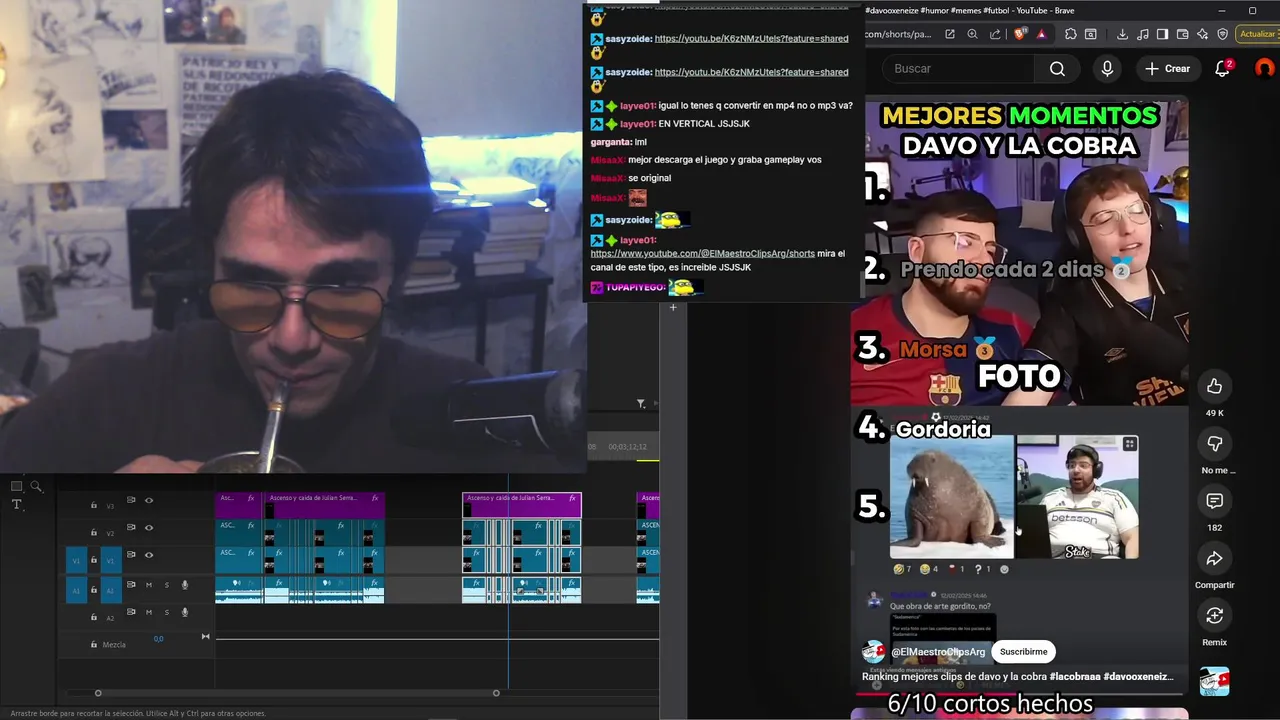Open ElMaestroClipsArg shorts link in chat
The height and width of the screenshot is (720, 1280).
coord(703,254)
